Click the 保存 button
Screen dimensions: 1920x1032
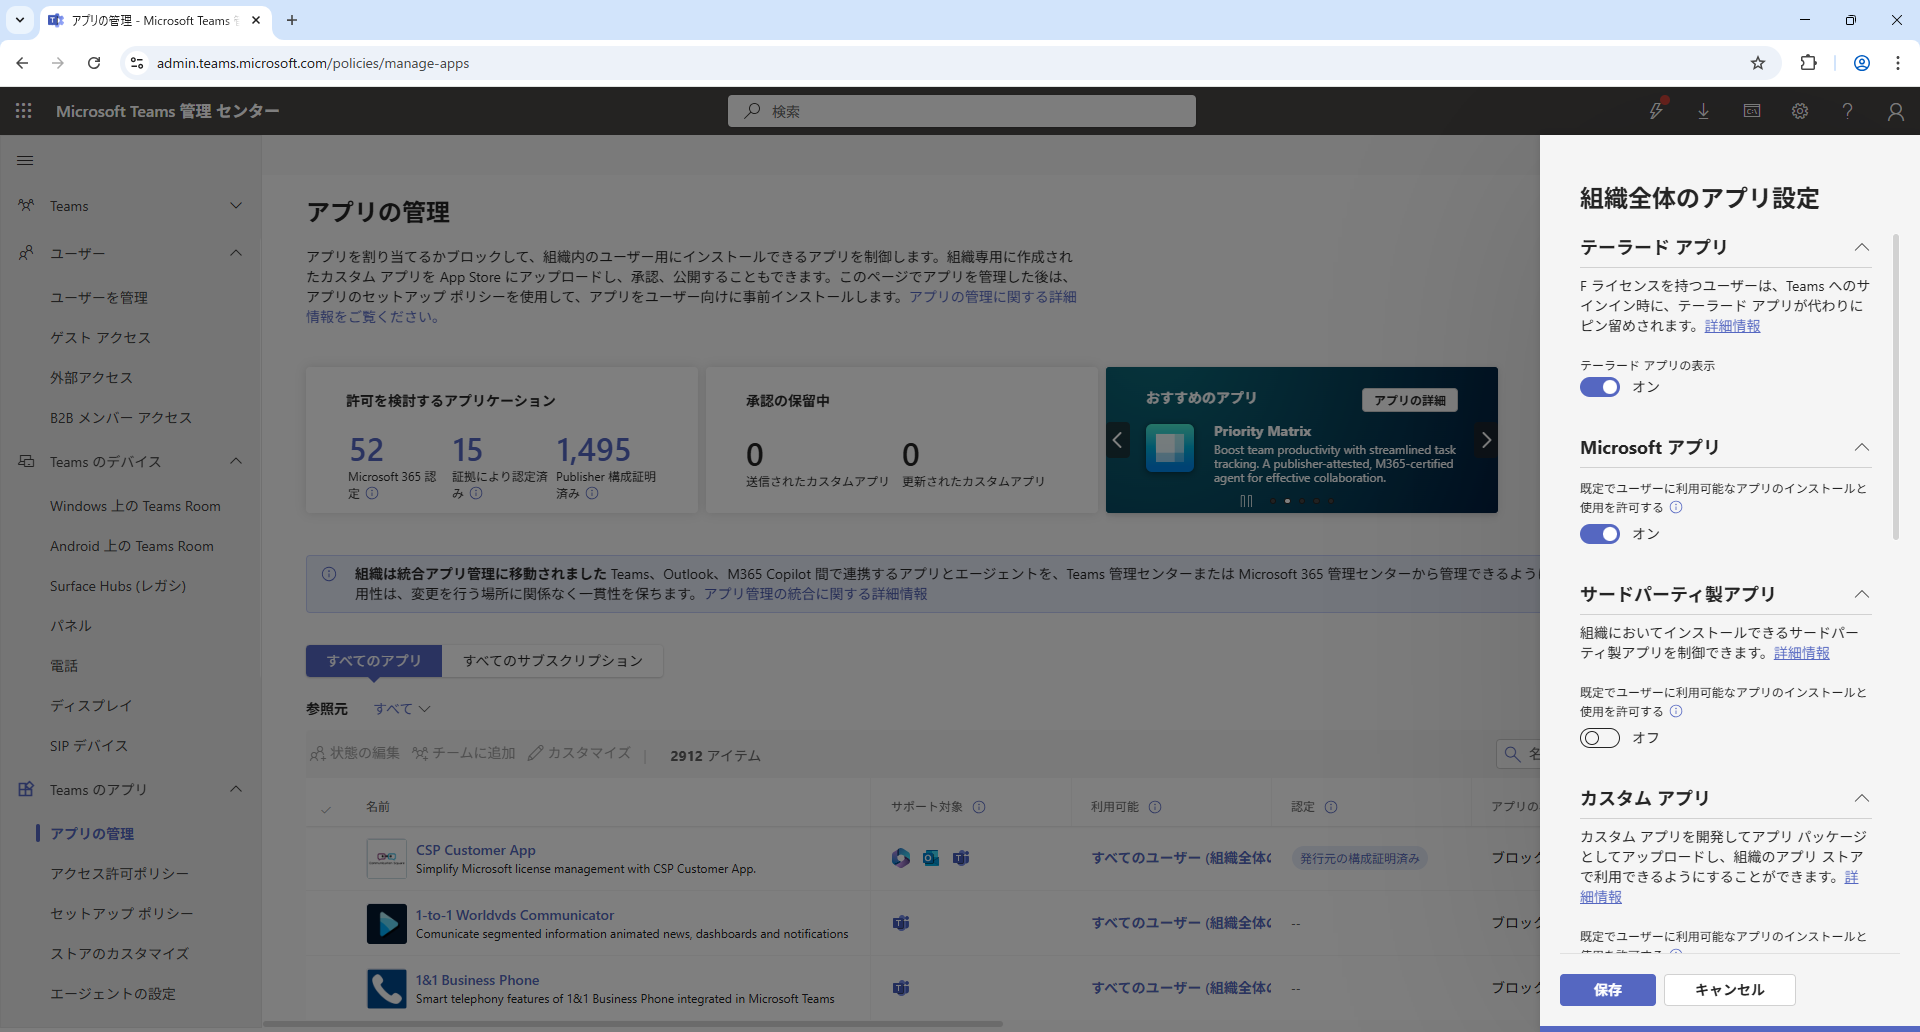click(1608, 990)
